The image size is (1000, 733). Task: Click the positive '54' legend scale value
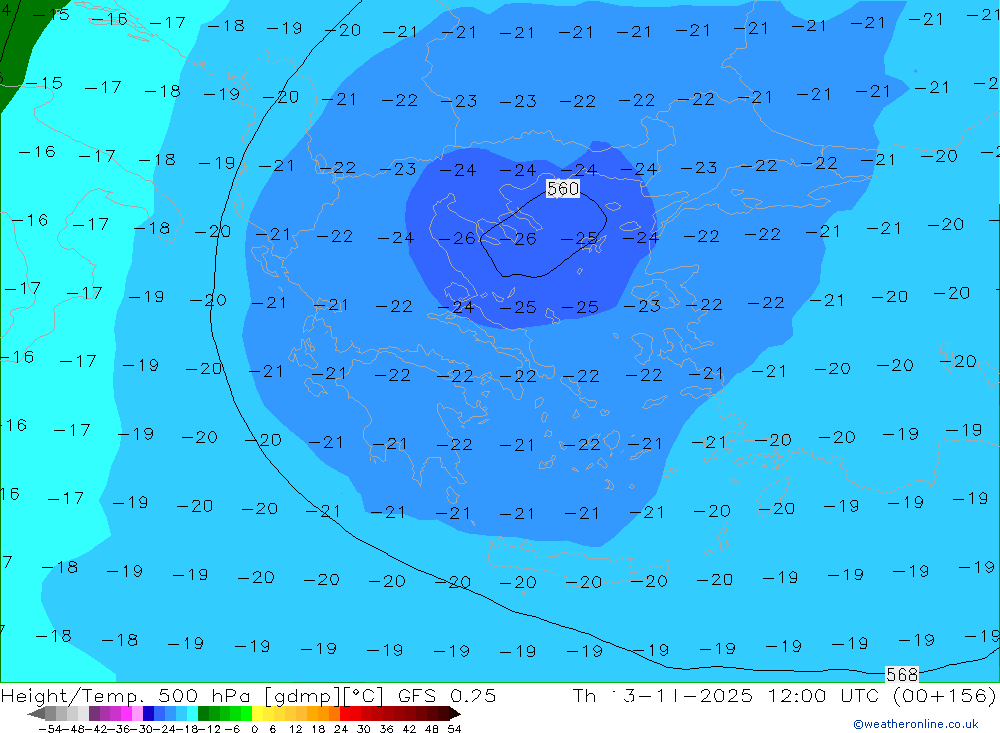click(x=454, y=729)
